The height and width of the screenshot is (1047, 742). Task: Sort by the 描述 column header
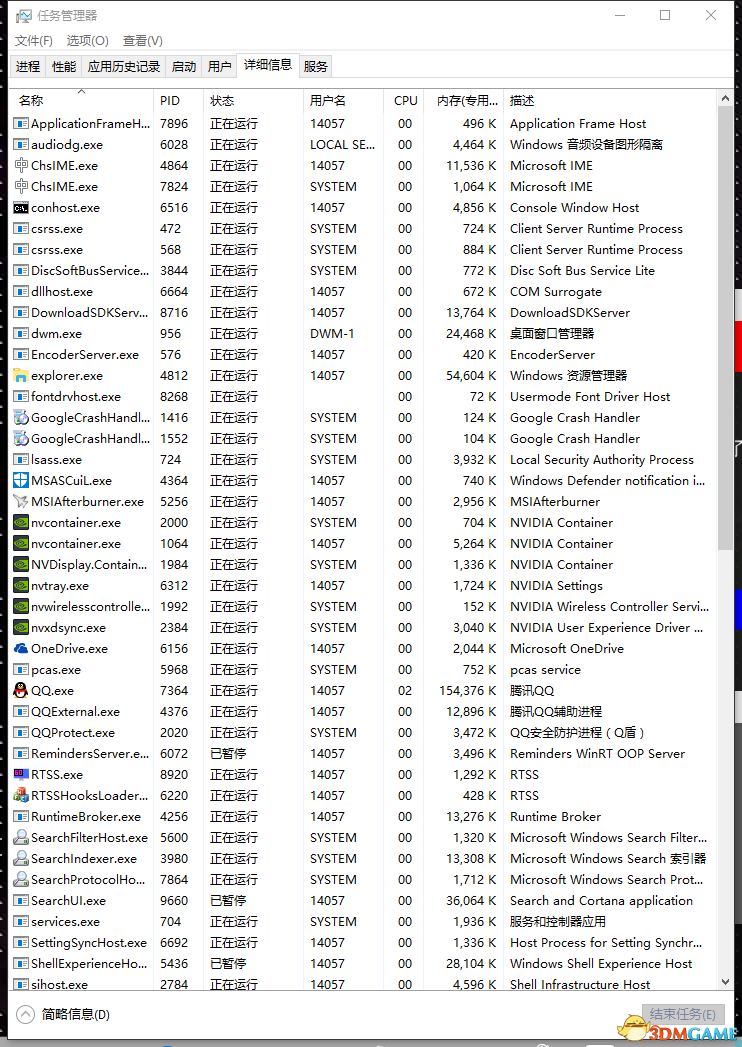610,101
